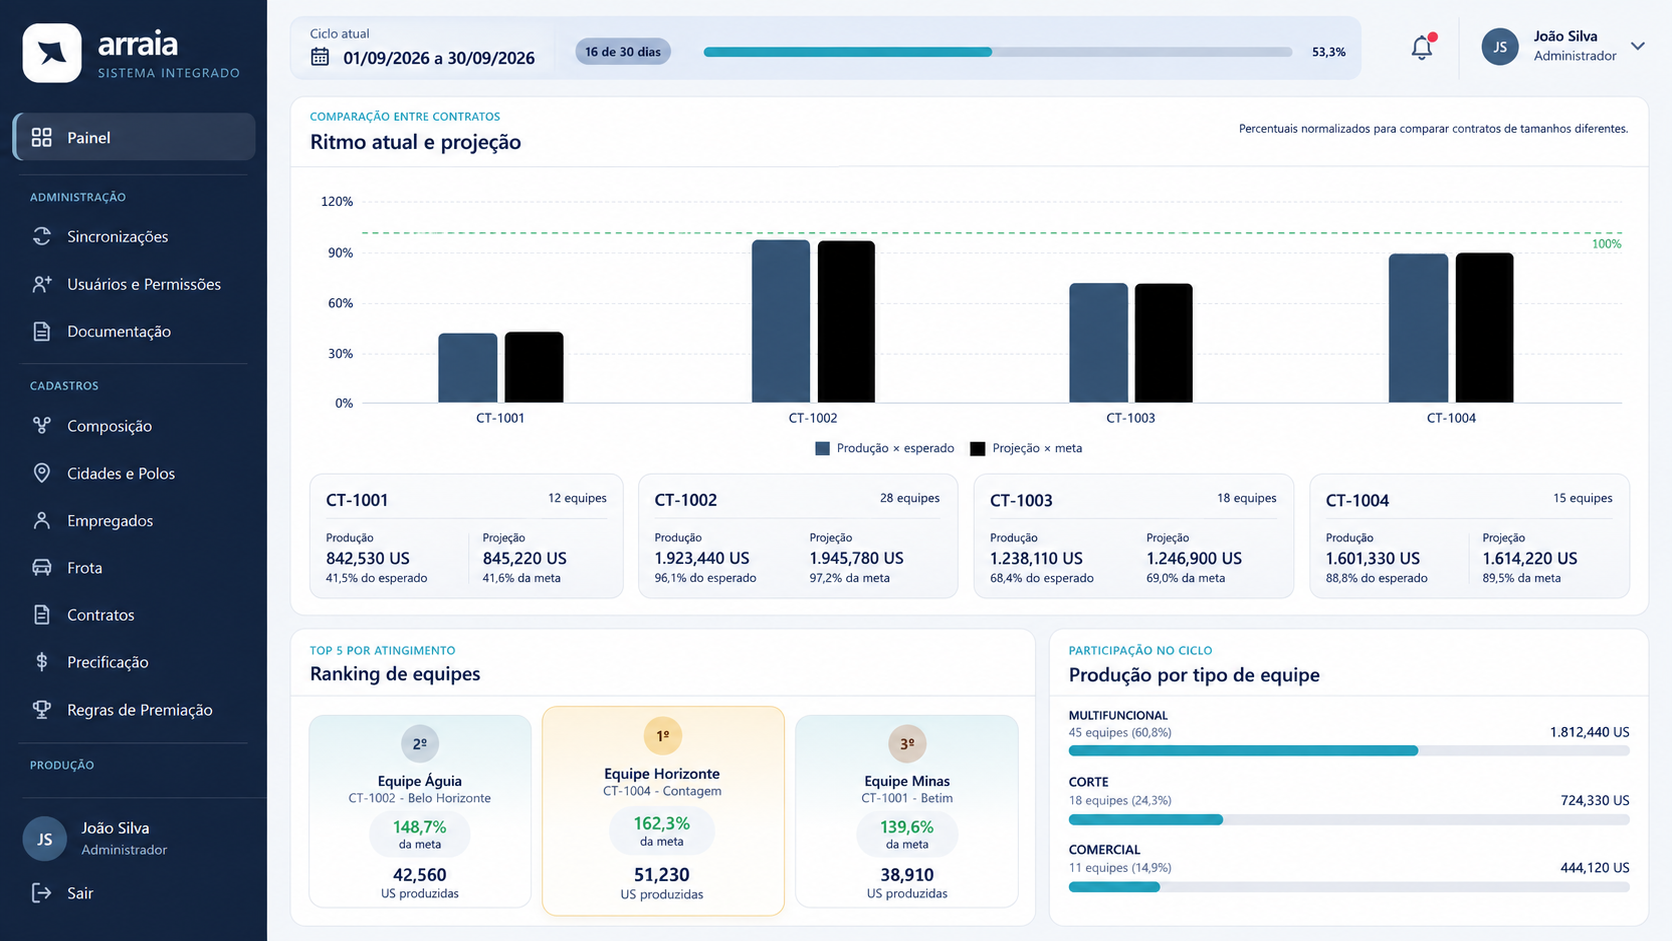Click the CT-1001 blue production bar
The image size is (1672, 941).
pos(467,368)
